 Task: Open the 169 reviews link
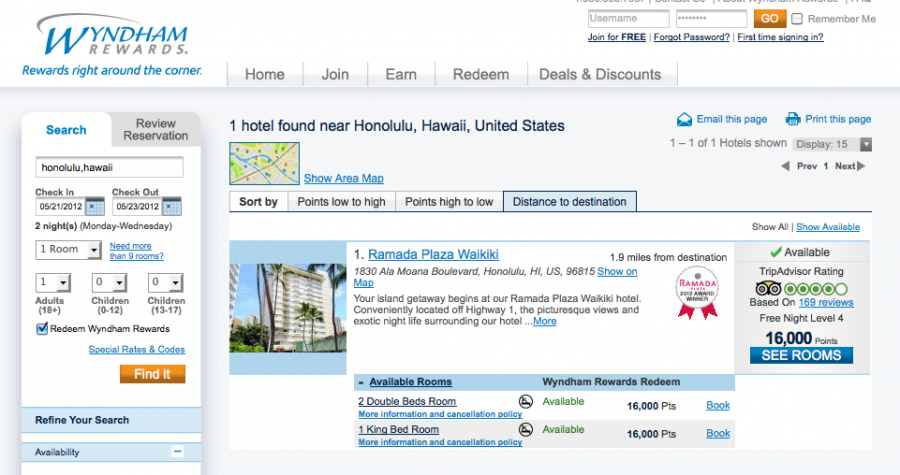826,302
